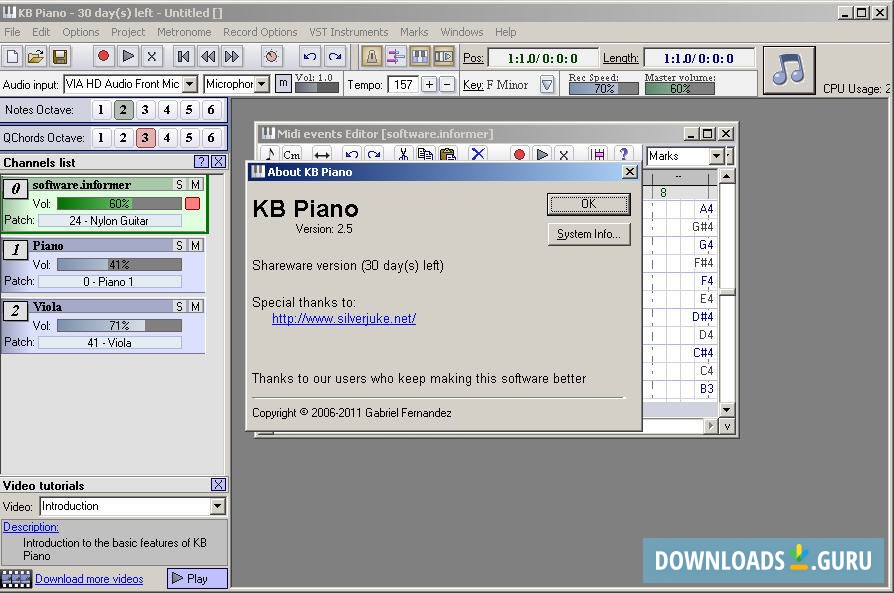Screen dimensions: 894x593
Task: Open the Metronome menu
Action: [x=184, y=32]
